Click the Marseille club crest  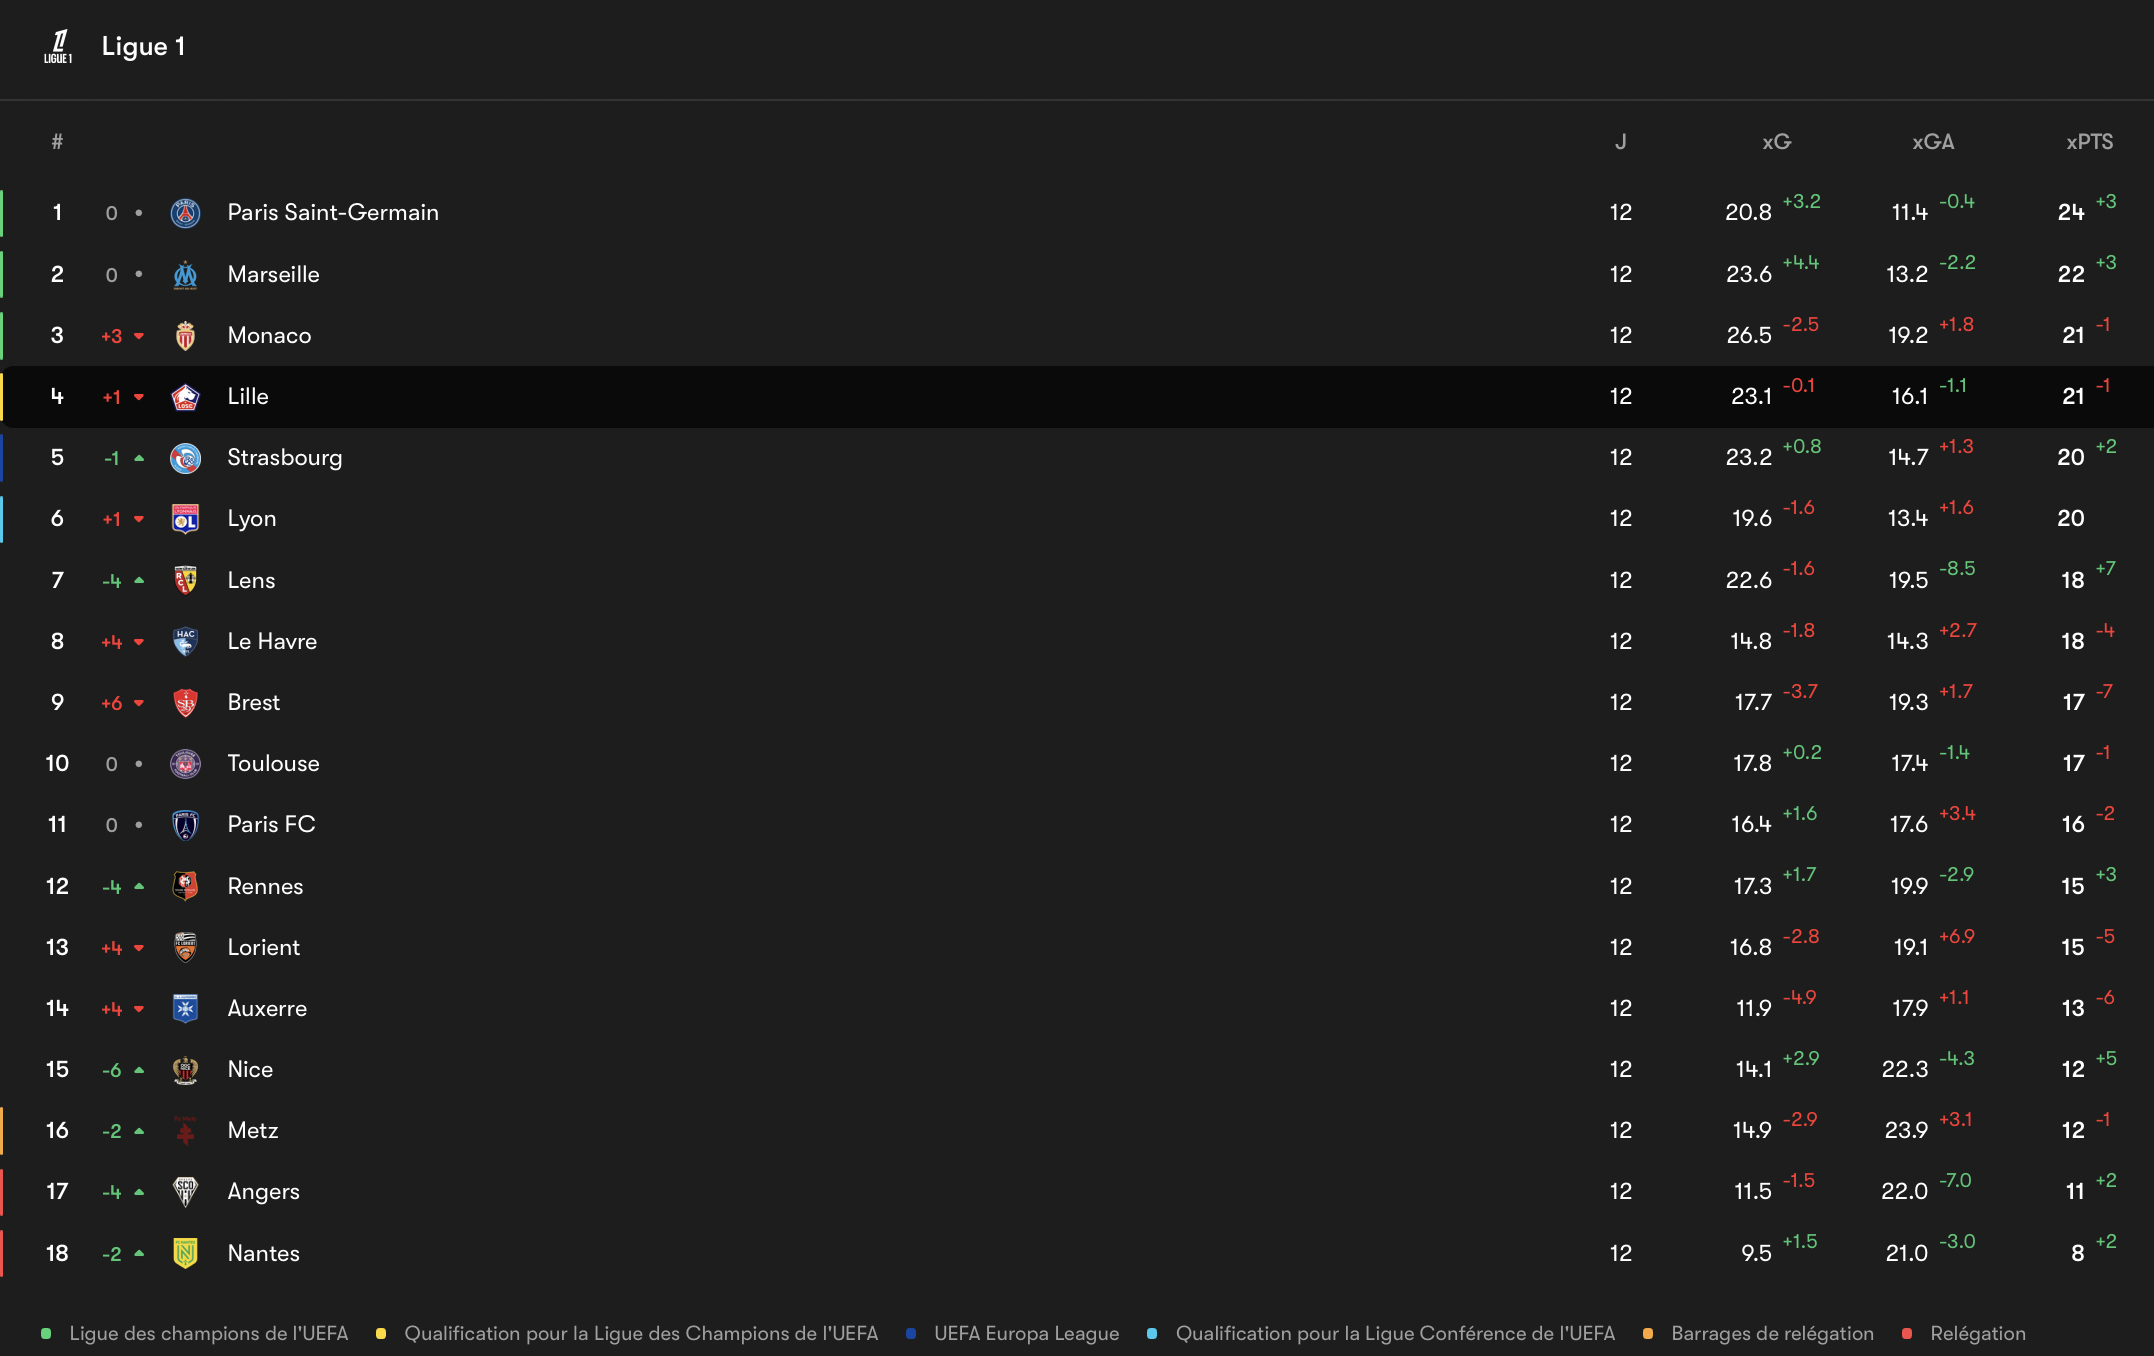tap(185, 275)
